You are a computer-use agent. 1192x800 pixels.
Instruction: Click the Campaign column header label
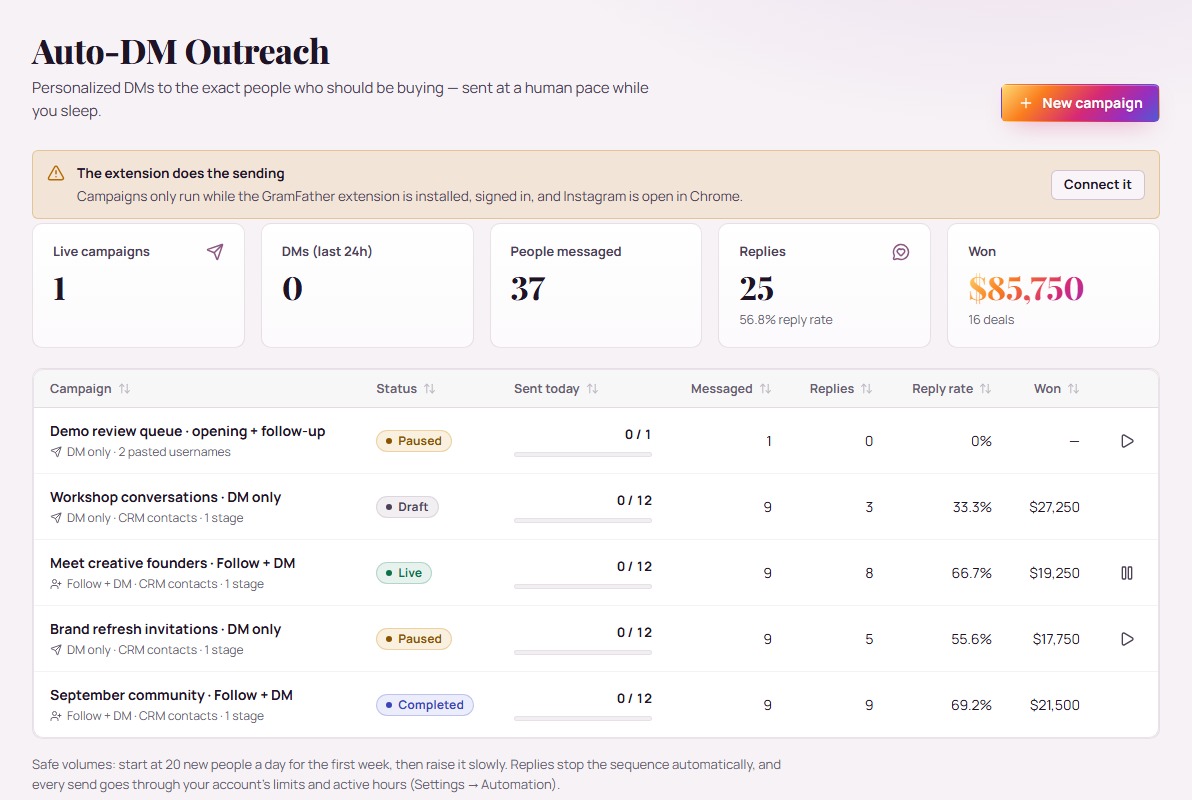[81, 389]
